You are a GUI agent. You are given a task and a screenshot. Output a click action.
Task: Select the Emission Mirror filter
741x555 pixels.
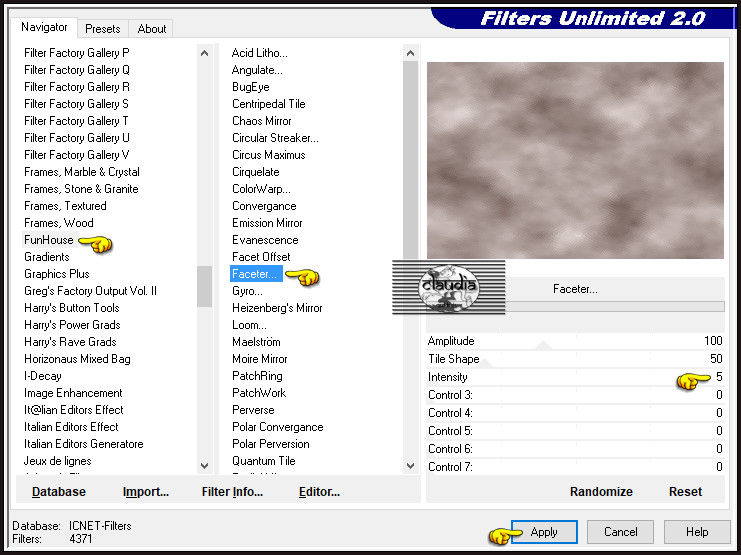267,223
